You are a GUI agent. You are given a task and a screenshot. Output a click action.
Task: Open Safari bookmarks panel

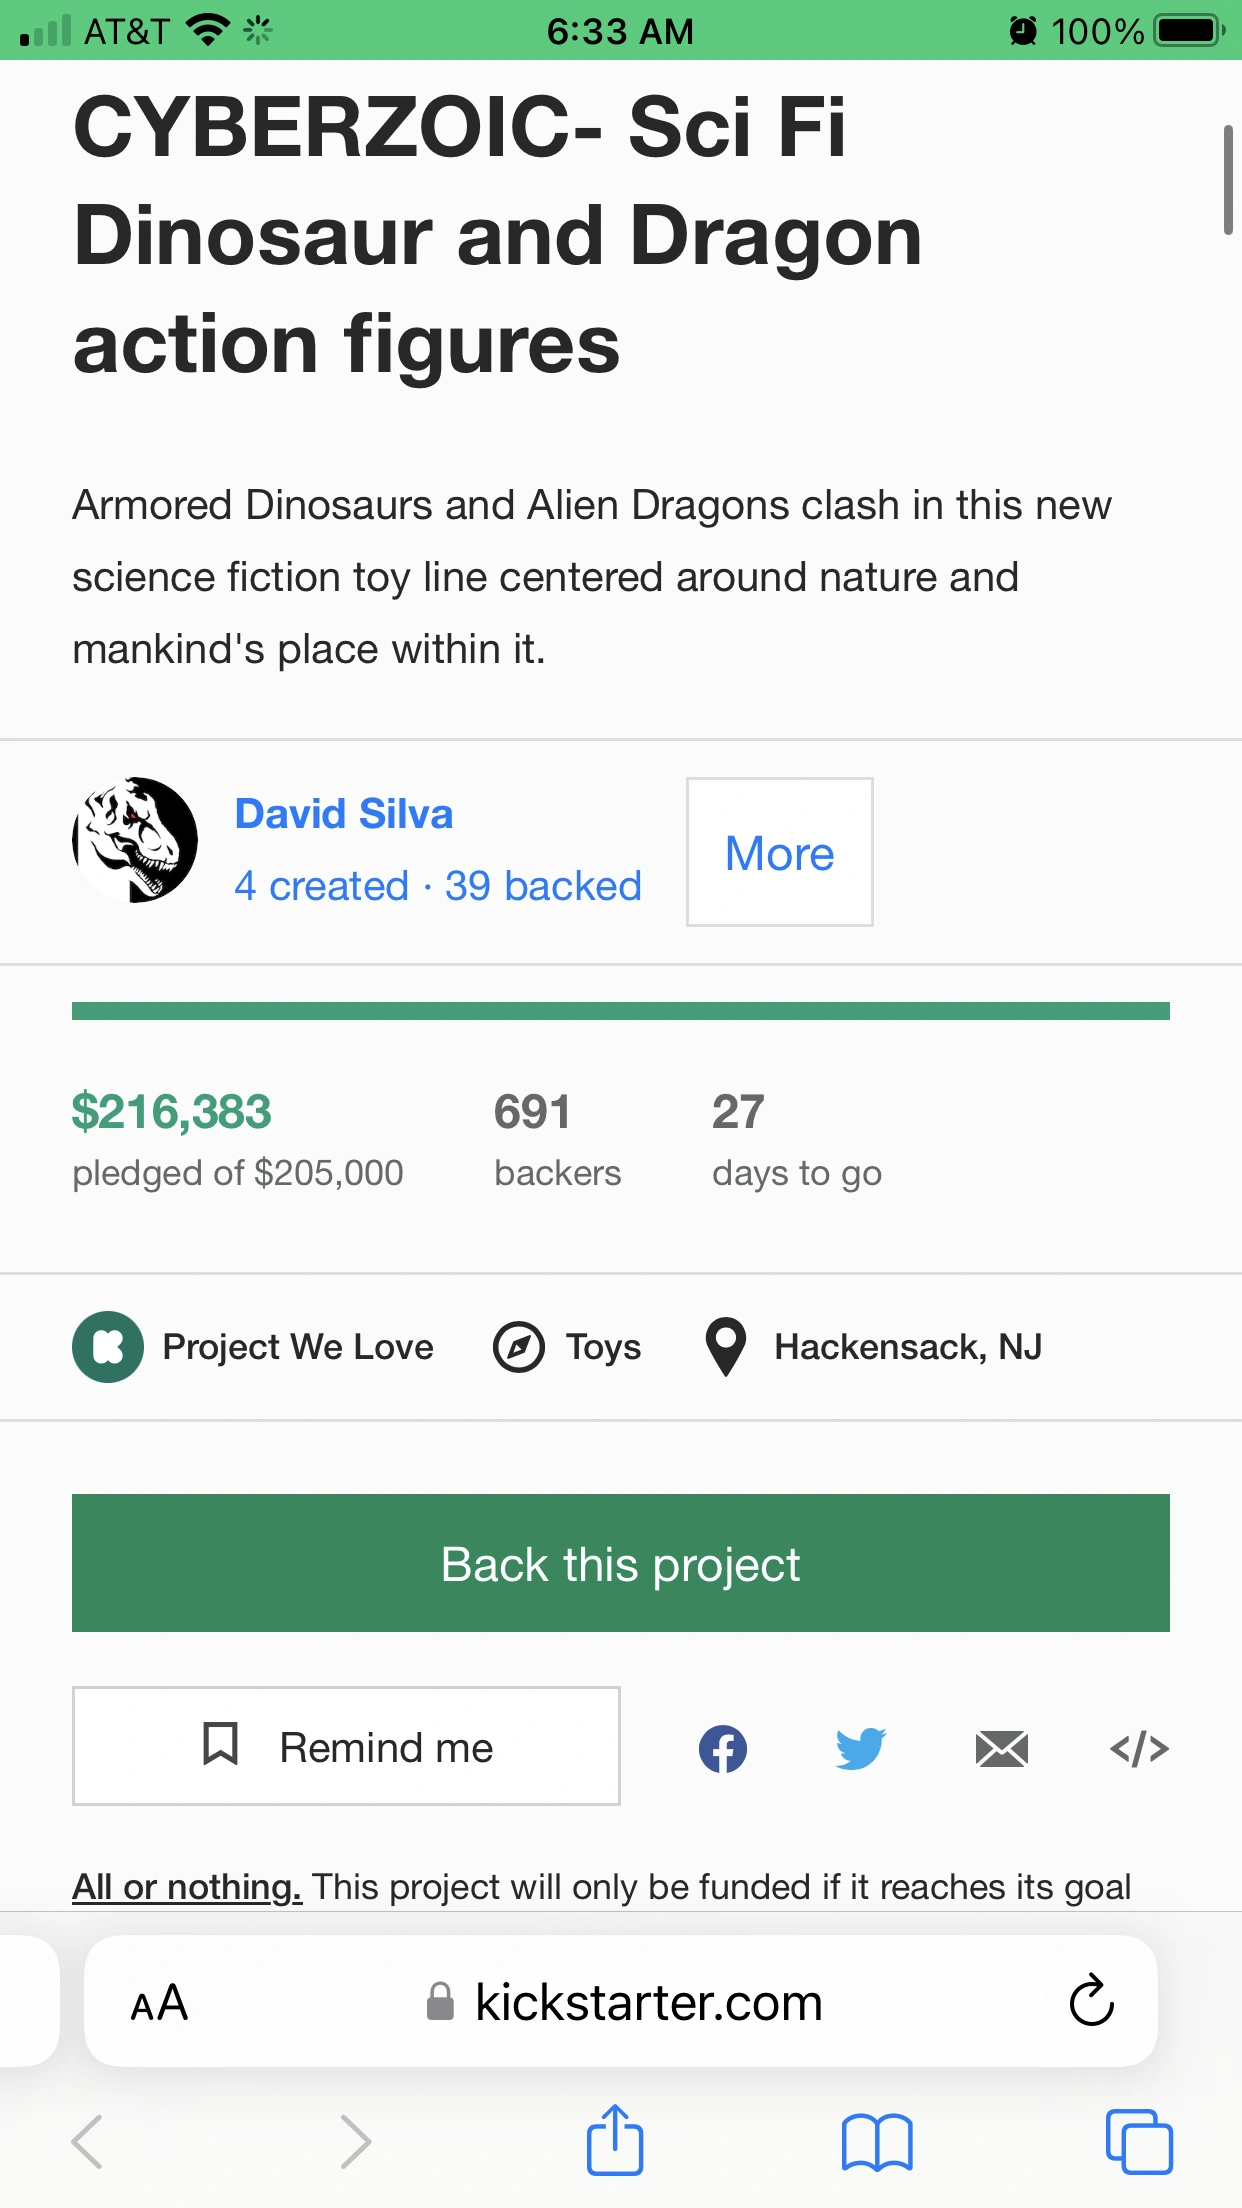877,2140
